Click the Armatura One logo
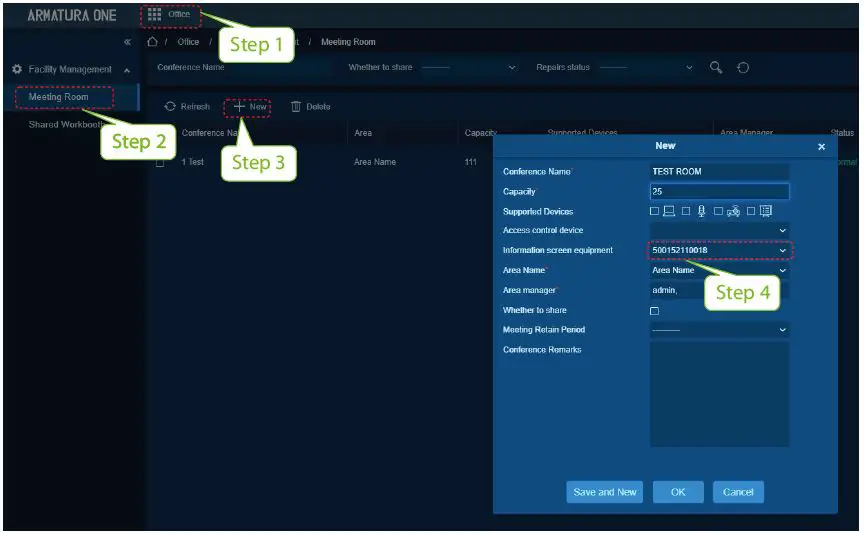864x534 pixels. pos(72,15)
